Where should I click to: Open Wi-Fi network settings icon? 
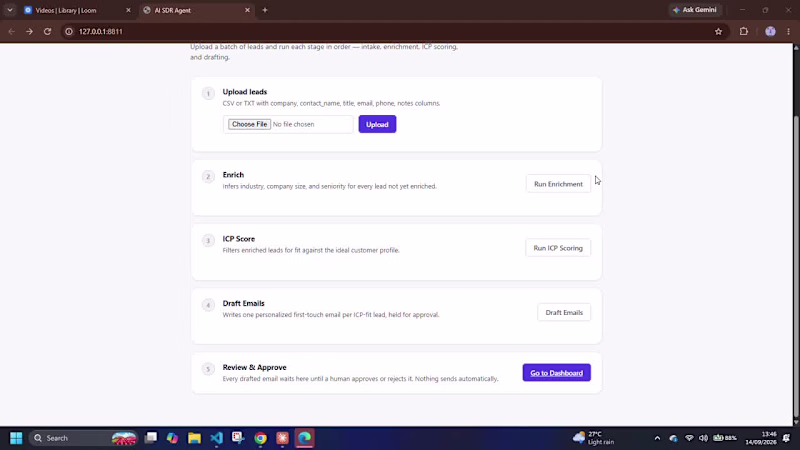click(689, 438)
